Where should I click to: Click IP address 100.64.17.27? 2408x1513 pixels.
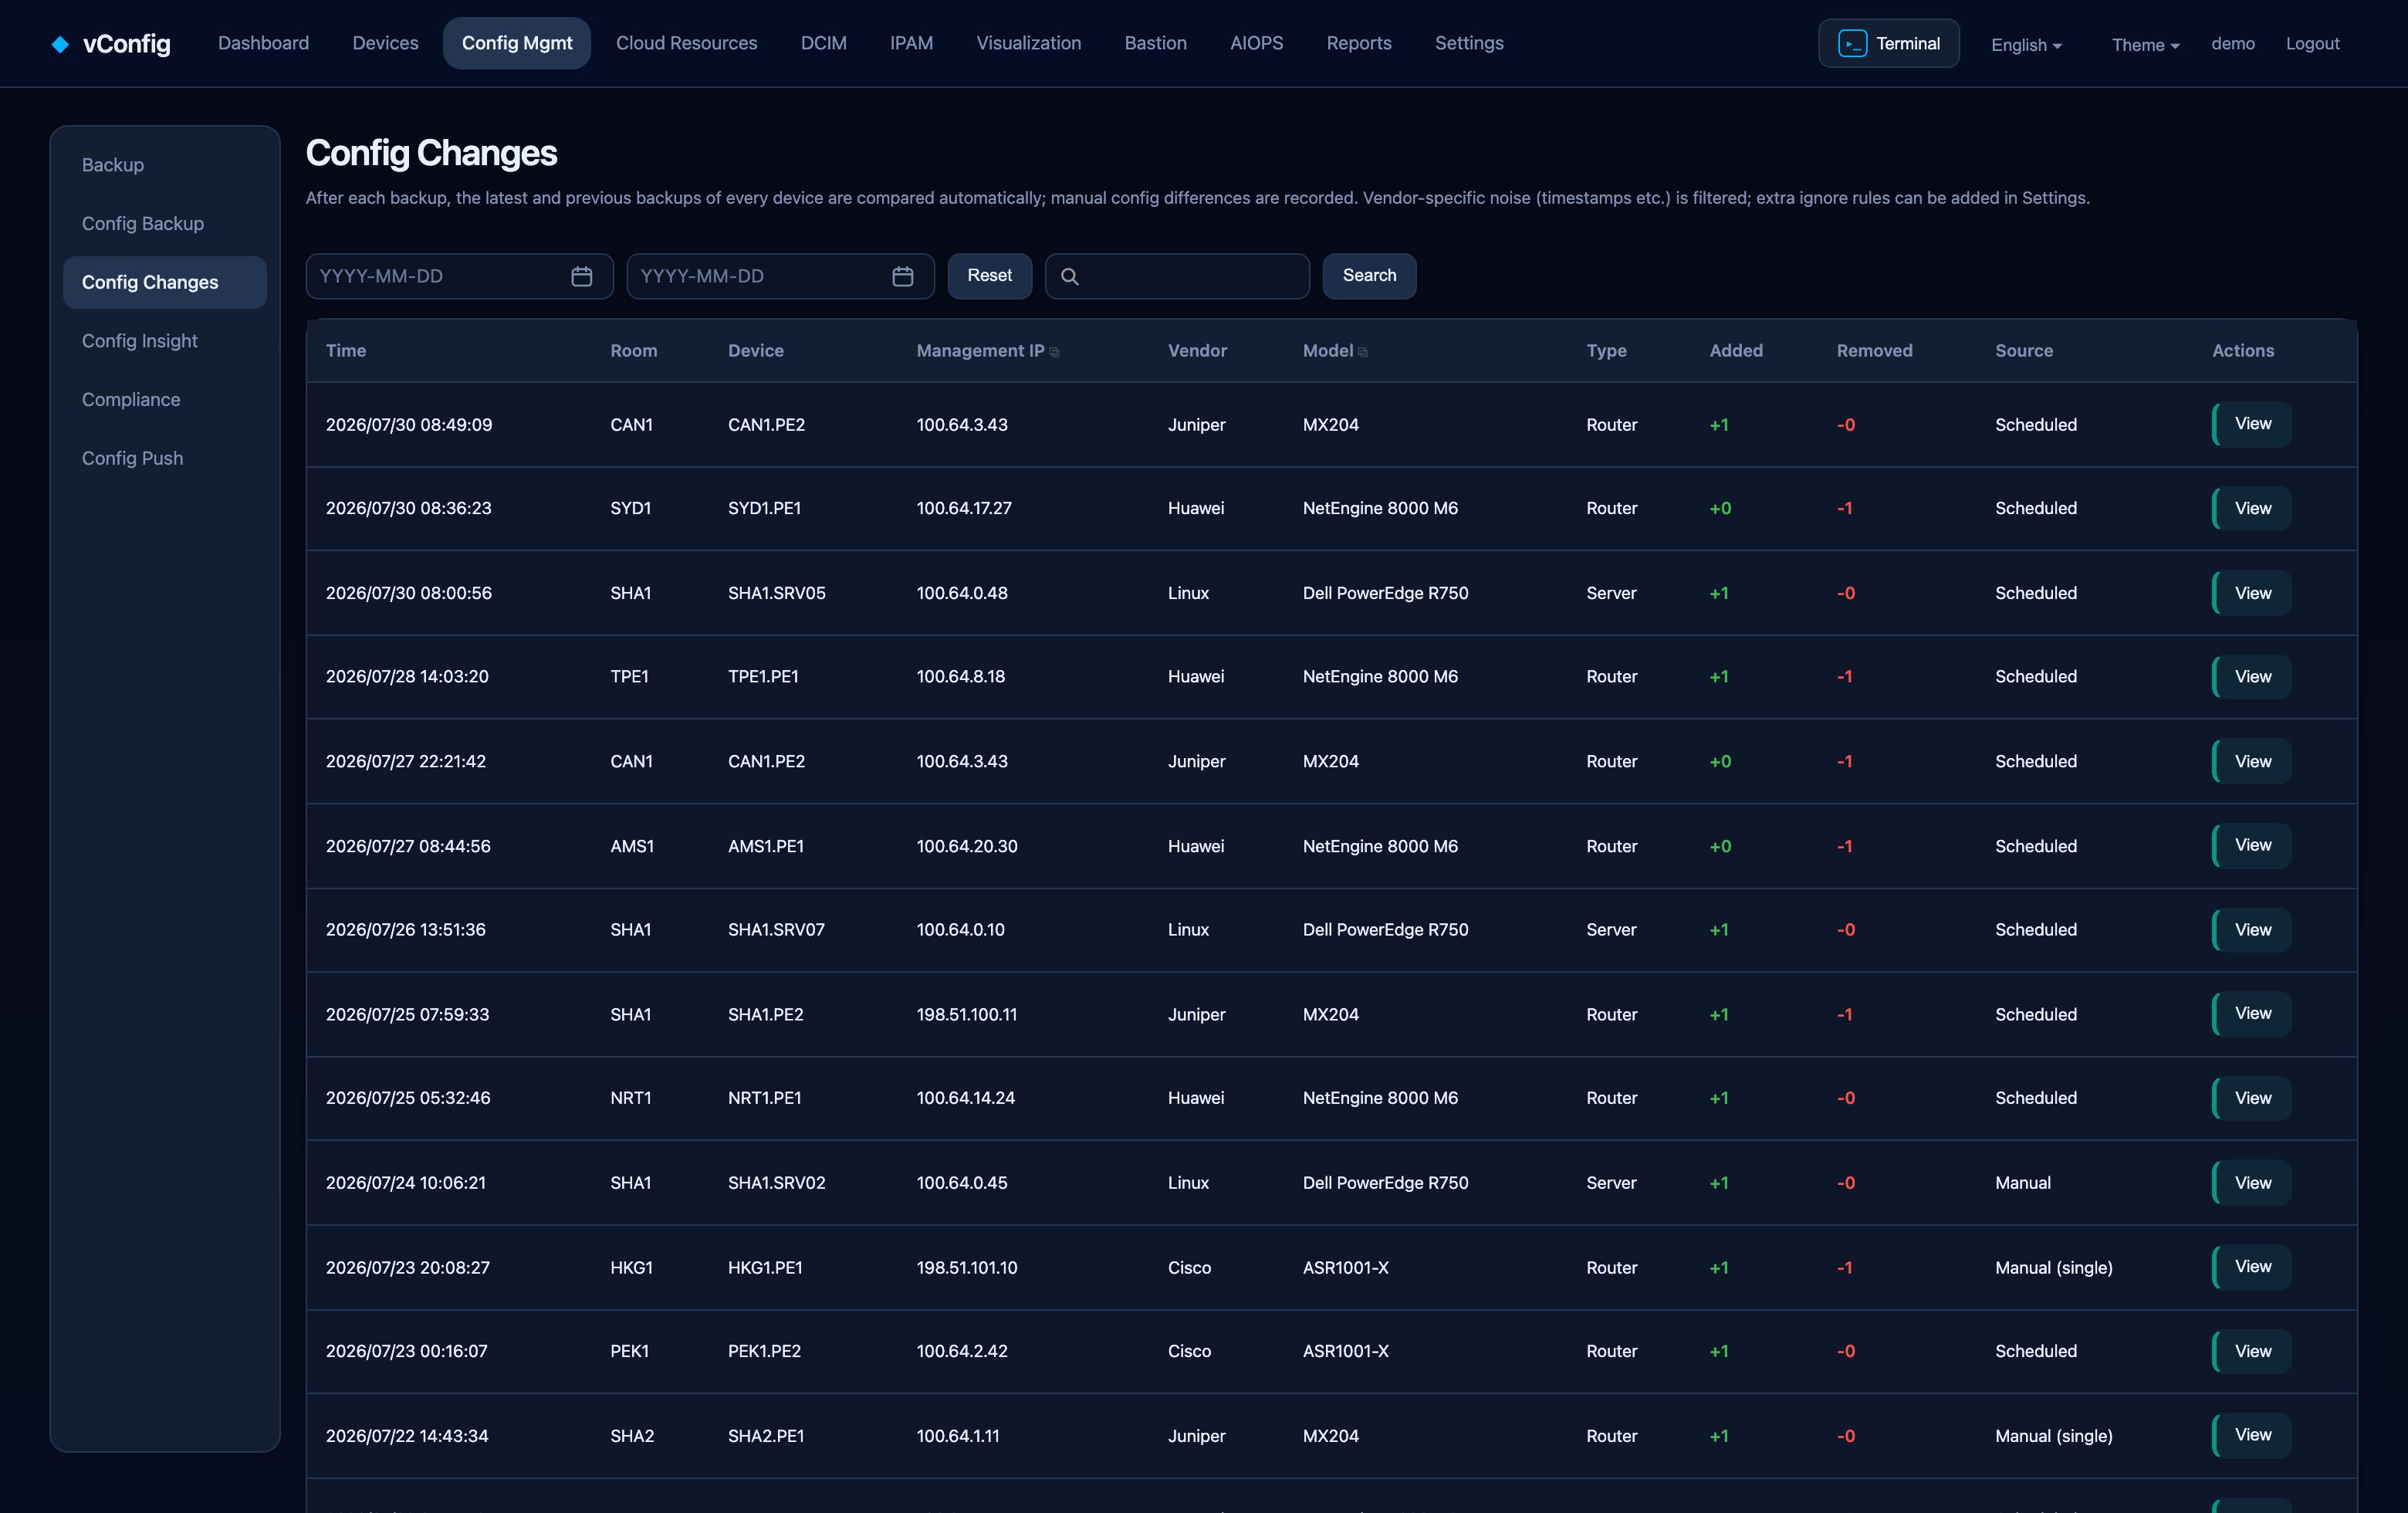(964, 508)
